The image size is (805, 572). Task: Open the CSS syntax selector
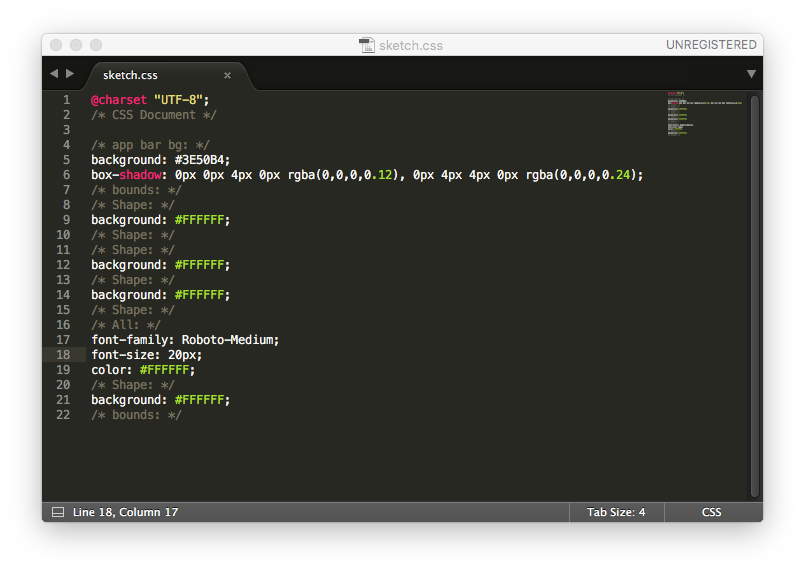(x=712, y=512)
